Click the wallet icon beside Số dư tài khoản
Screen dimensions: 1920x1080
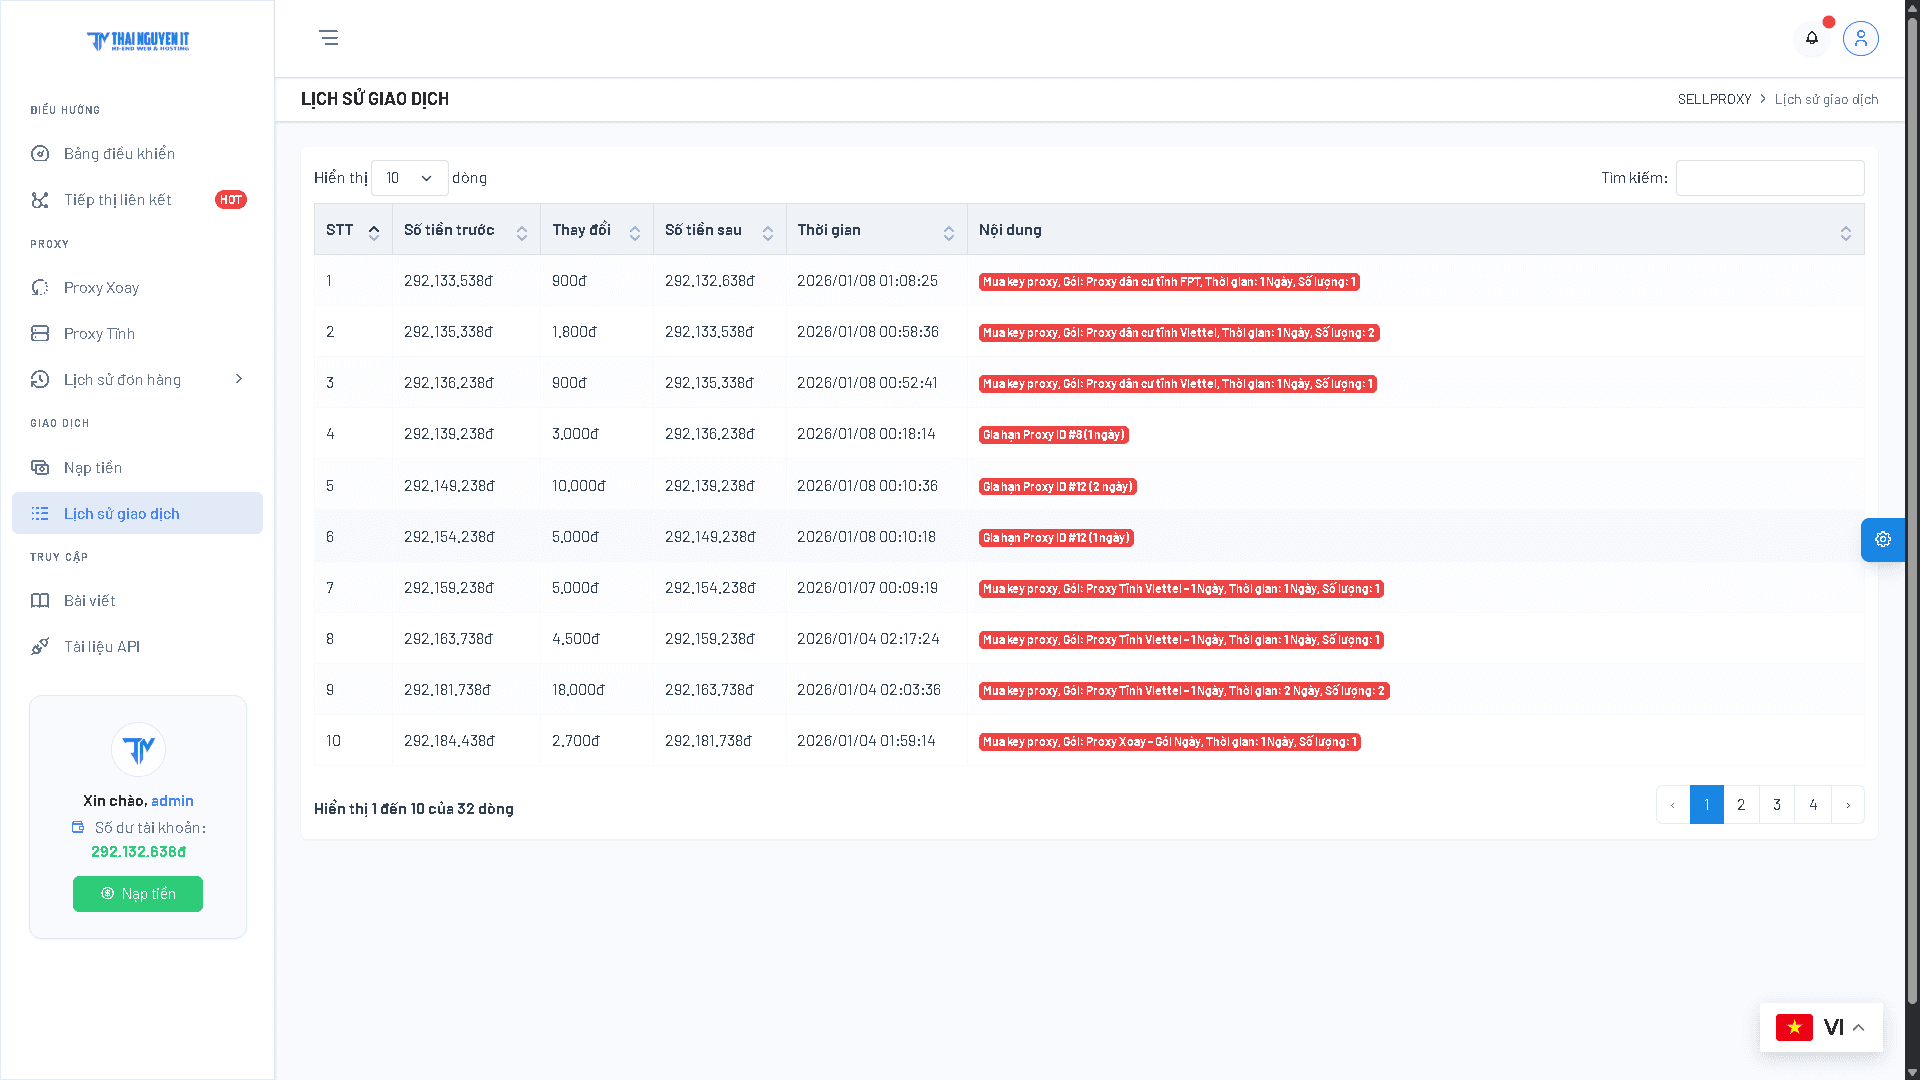point(78,827)
